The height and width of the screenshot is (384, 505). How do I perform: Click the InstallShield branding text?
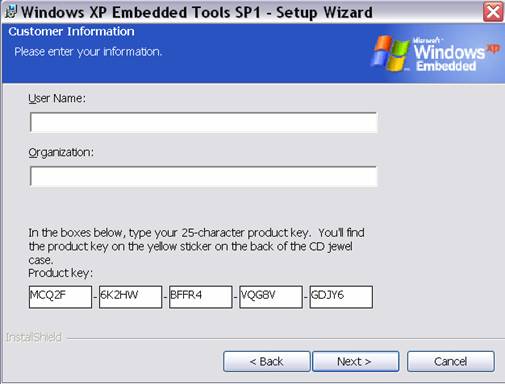point(34,337)
